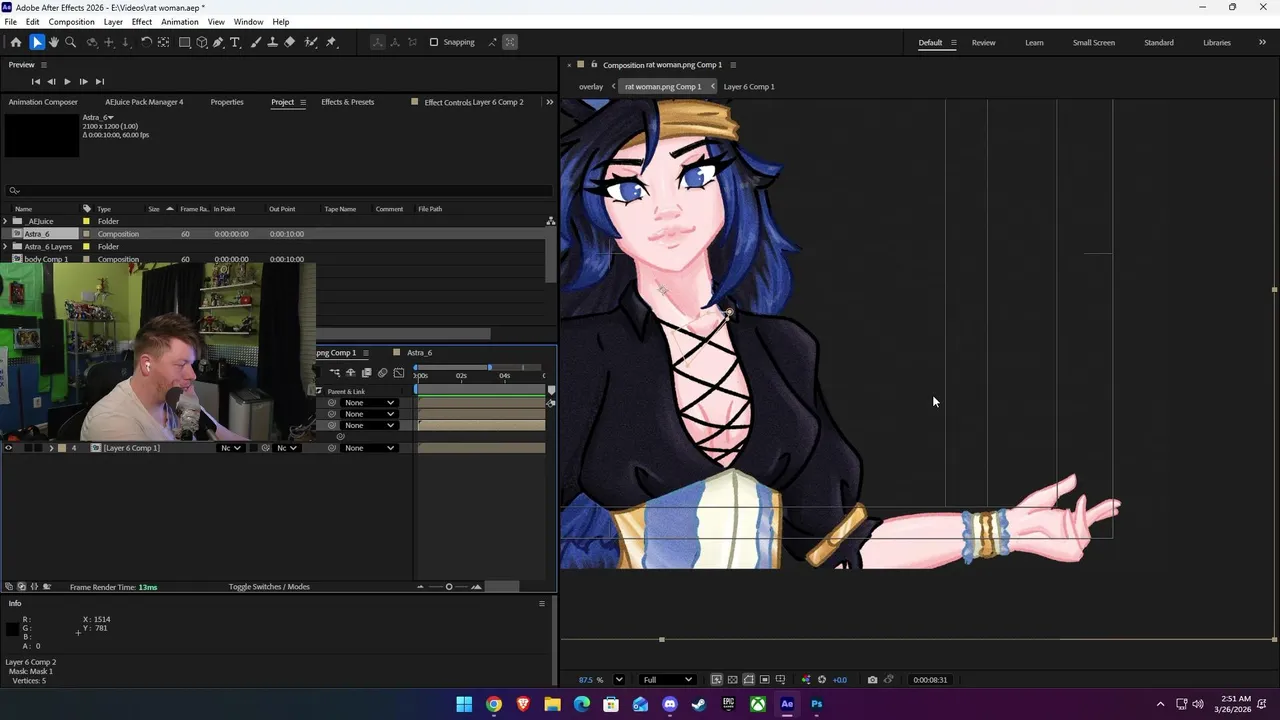Screen dimensions: 1280x720
Task: Click Toggle Switches / Modes
Action: (x=269, y=587)
